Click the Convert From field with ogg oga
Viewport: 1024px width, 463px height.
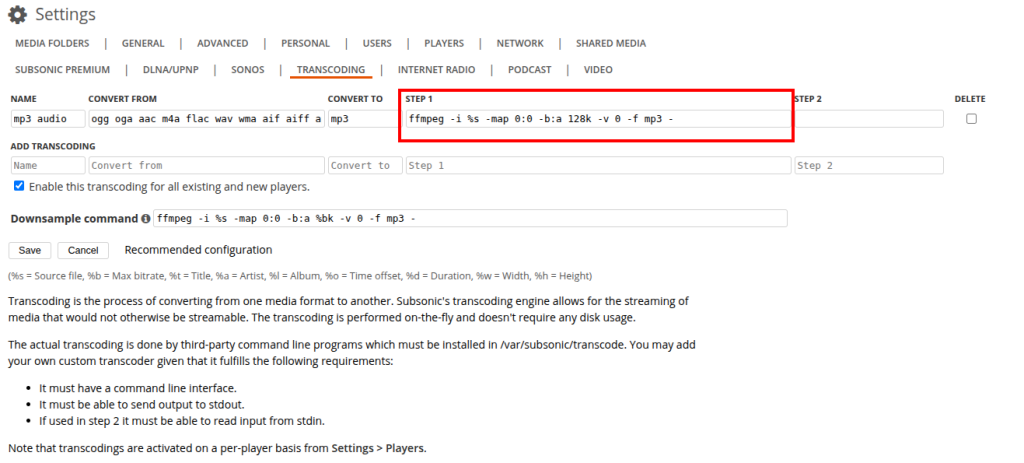click(x=206, y=119)
